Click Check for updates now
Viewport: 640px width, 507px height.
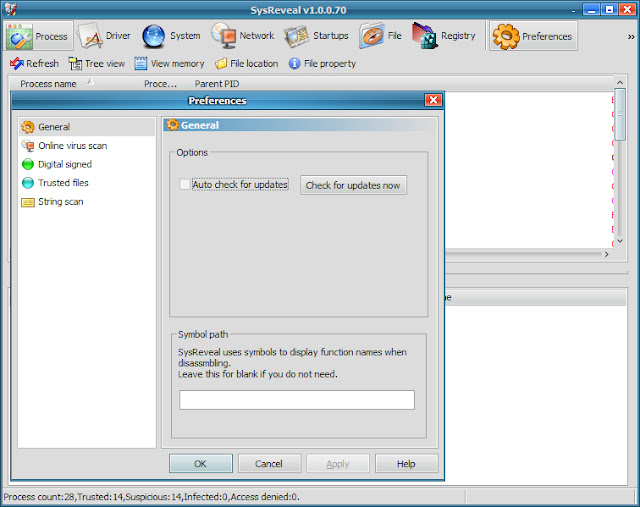pyautogui.click(x=353, y=185)
